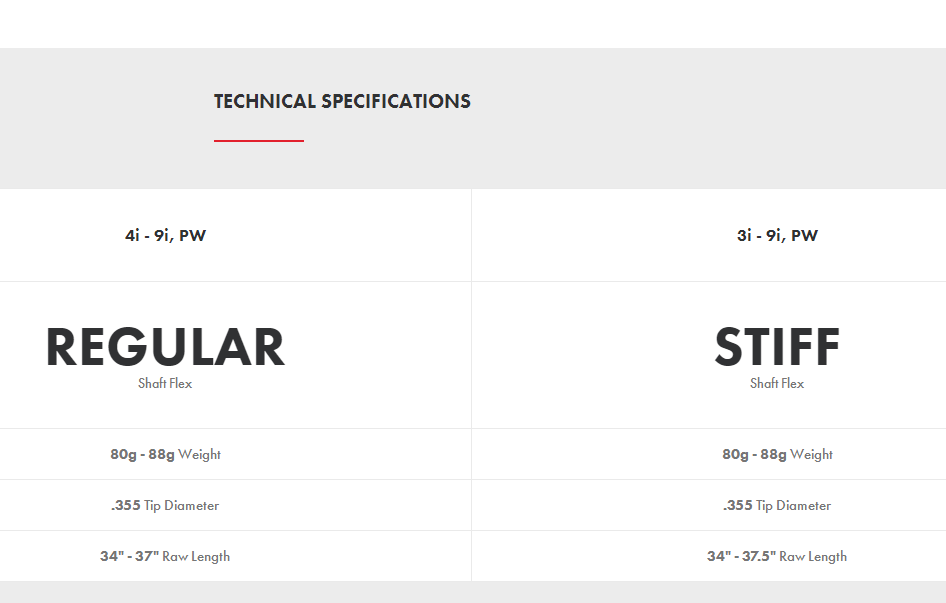The width and height of the screenshot is (946, 603).
Task: Click the red underline beneath the heading
Action: [258, 141]
